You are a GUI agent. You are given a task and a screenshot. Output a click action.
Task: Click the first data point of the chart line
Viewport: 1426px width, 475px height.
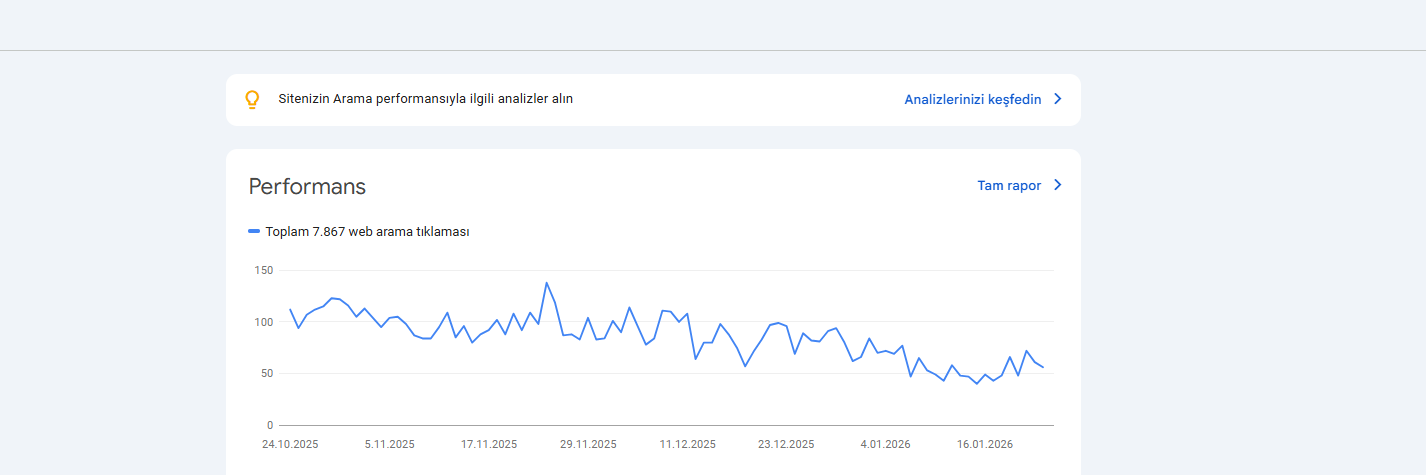click(x=290, y=310)
